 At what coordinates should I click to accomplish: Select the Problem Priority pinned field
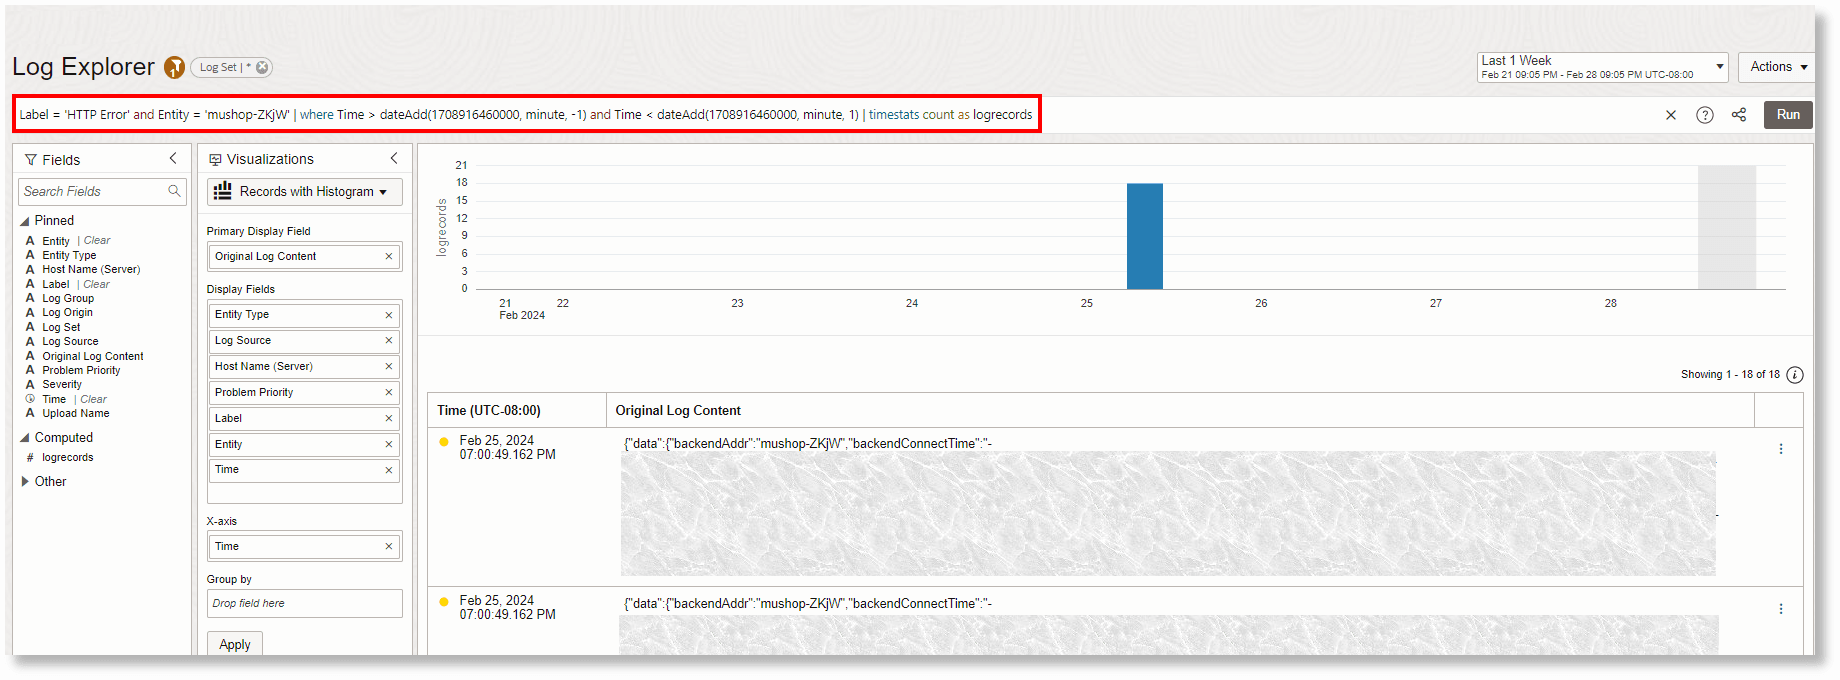(x=81, y=370)
